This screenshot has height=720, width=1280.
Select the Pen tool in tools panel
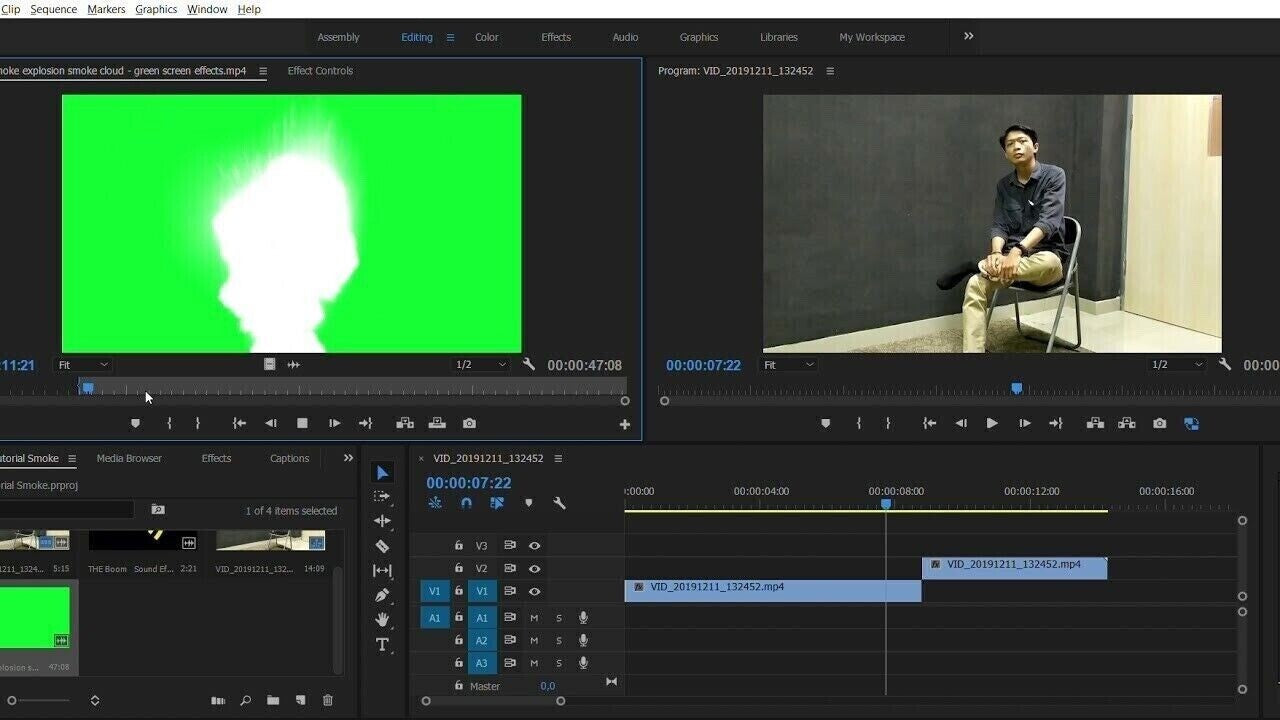(x=382, y=595)
